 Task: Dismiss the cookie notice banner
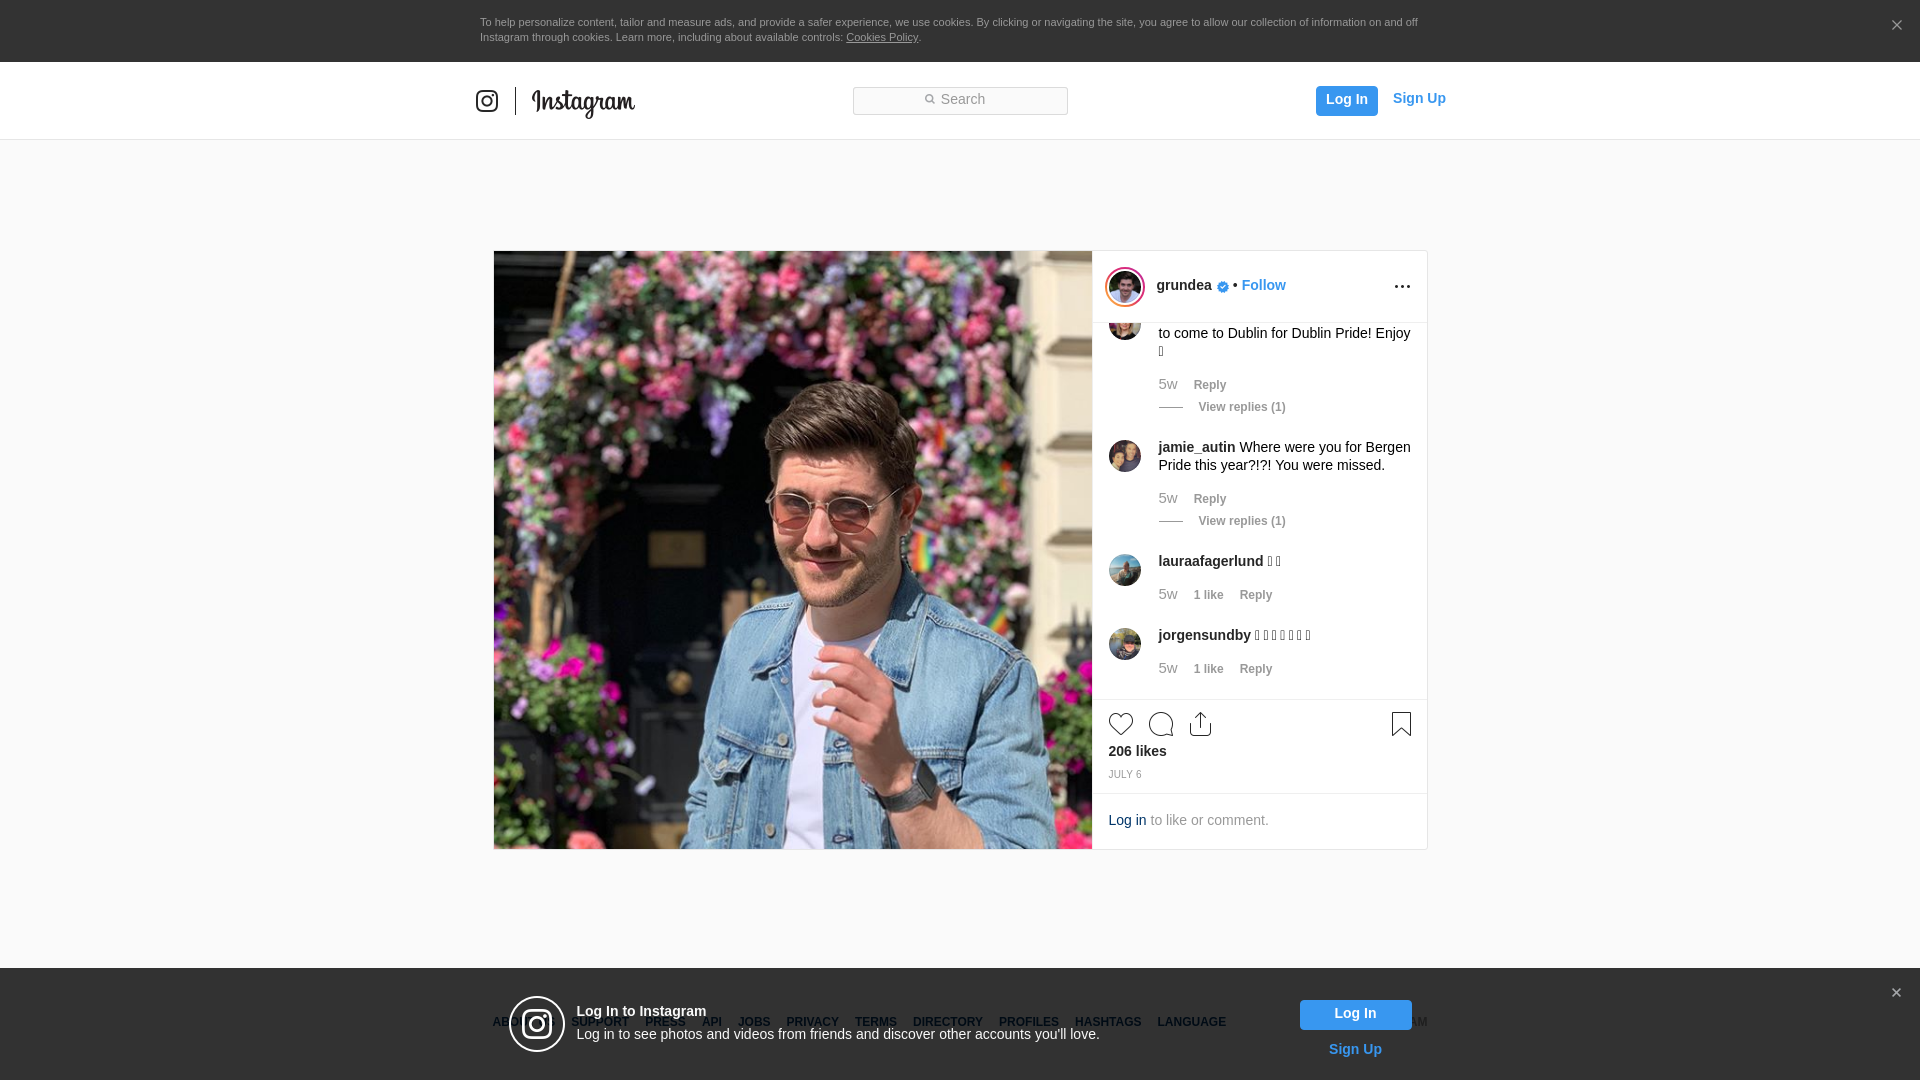pos(1896,26)
